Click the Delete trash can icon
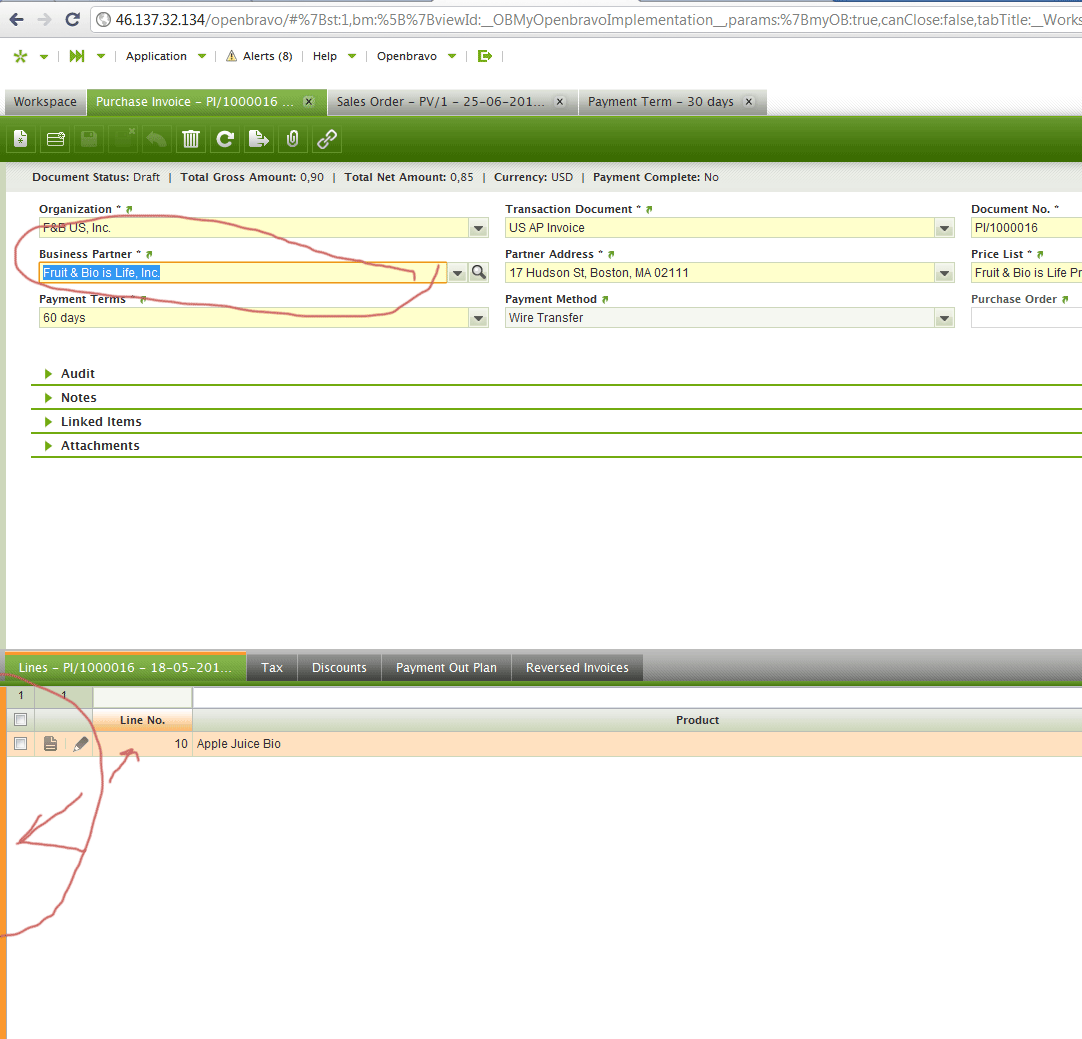 pos(190,139)
